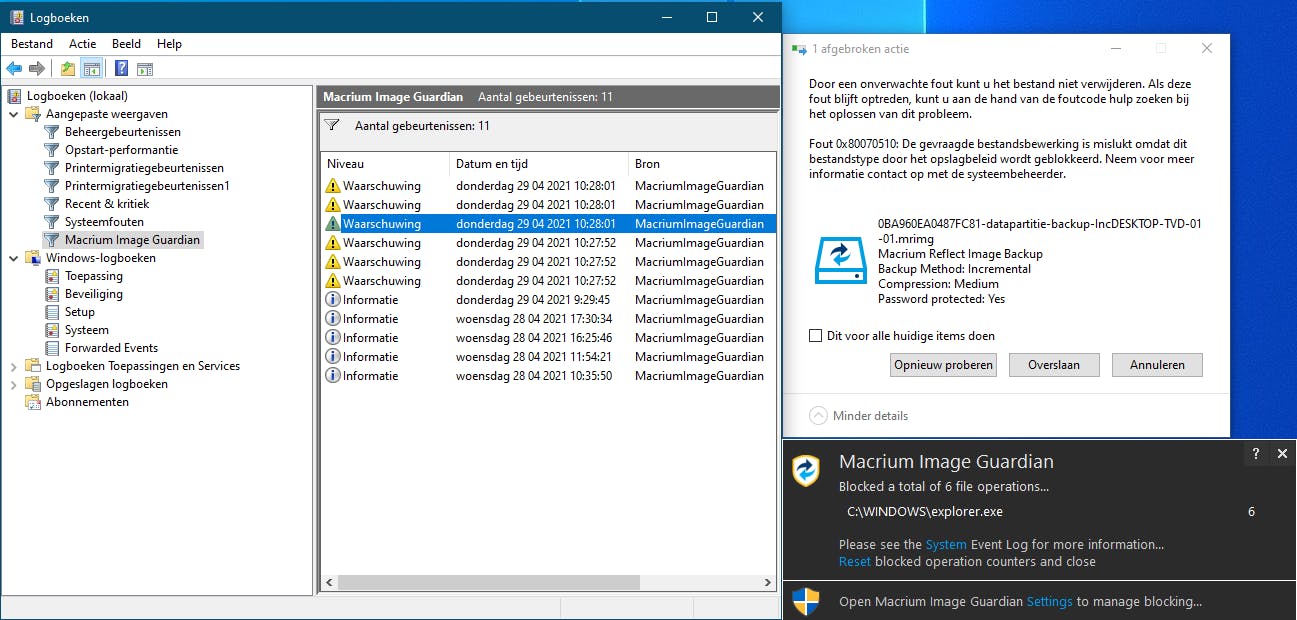This screenshot has height=620, width=1297.
Task: Check 'Dit voor alle huidige items doen'
Action: click(x=816, y=336)
